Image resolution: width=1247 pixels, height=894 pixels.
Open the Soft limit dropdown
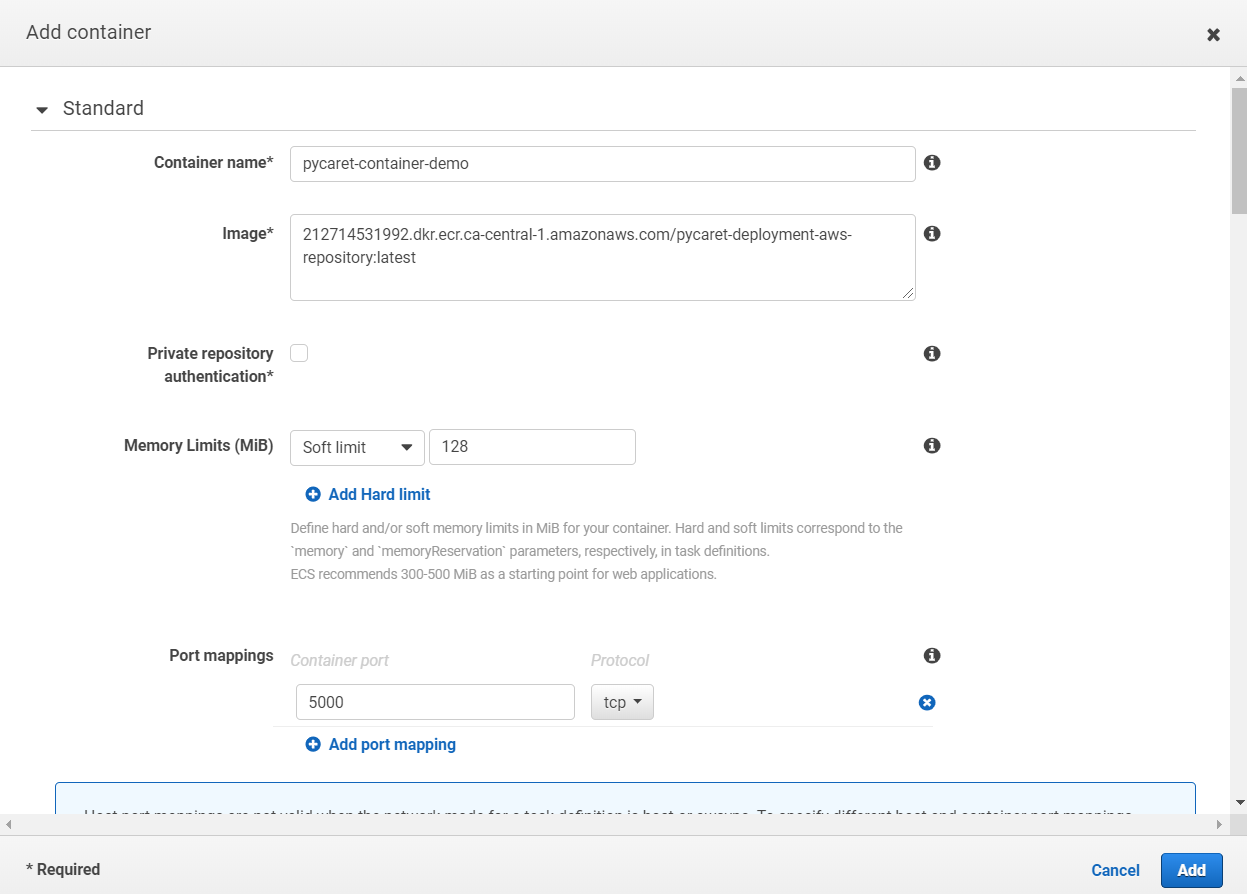tap(357, 447)
